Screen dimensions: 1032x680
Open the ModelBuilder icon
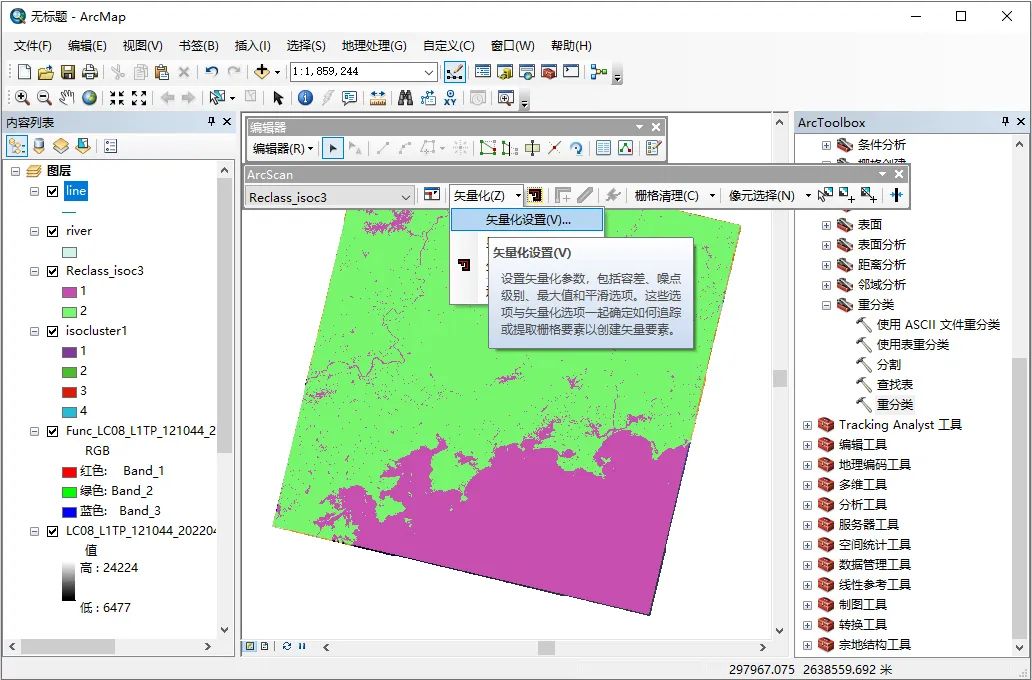pos(598,71)
